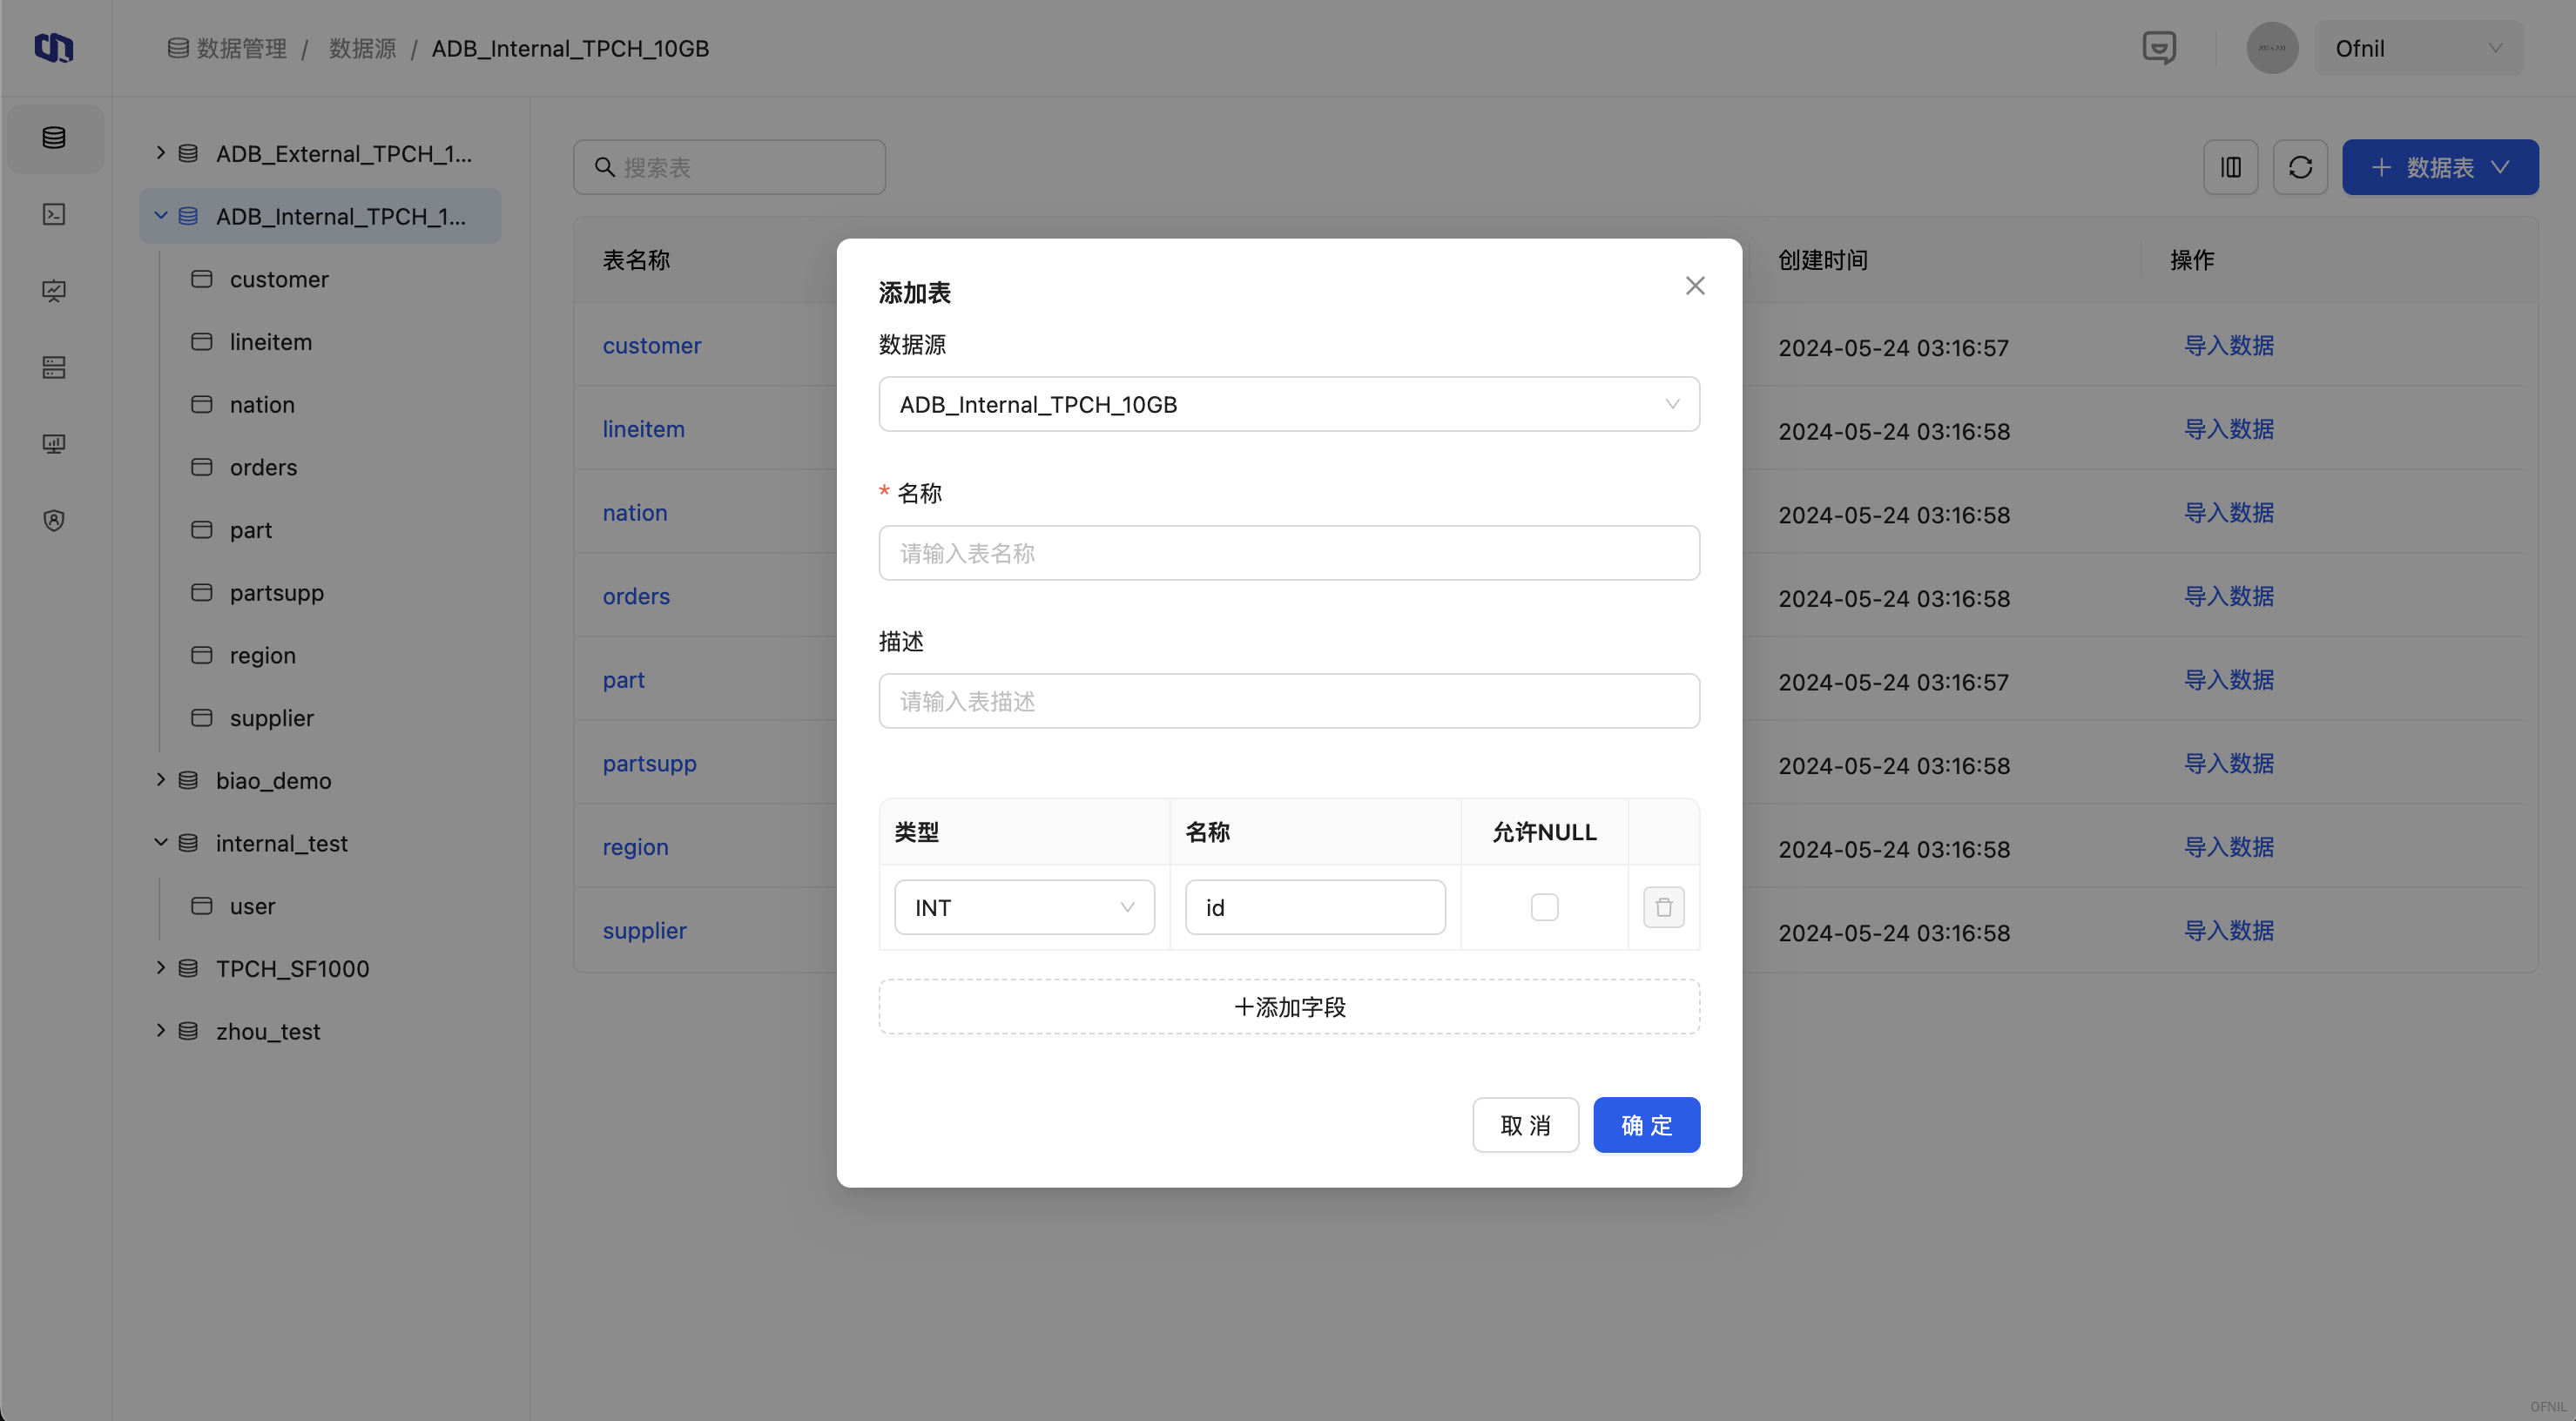Click 导入数据 for the supplier row

[x=2228, y=930]
